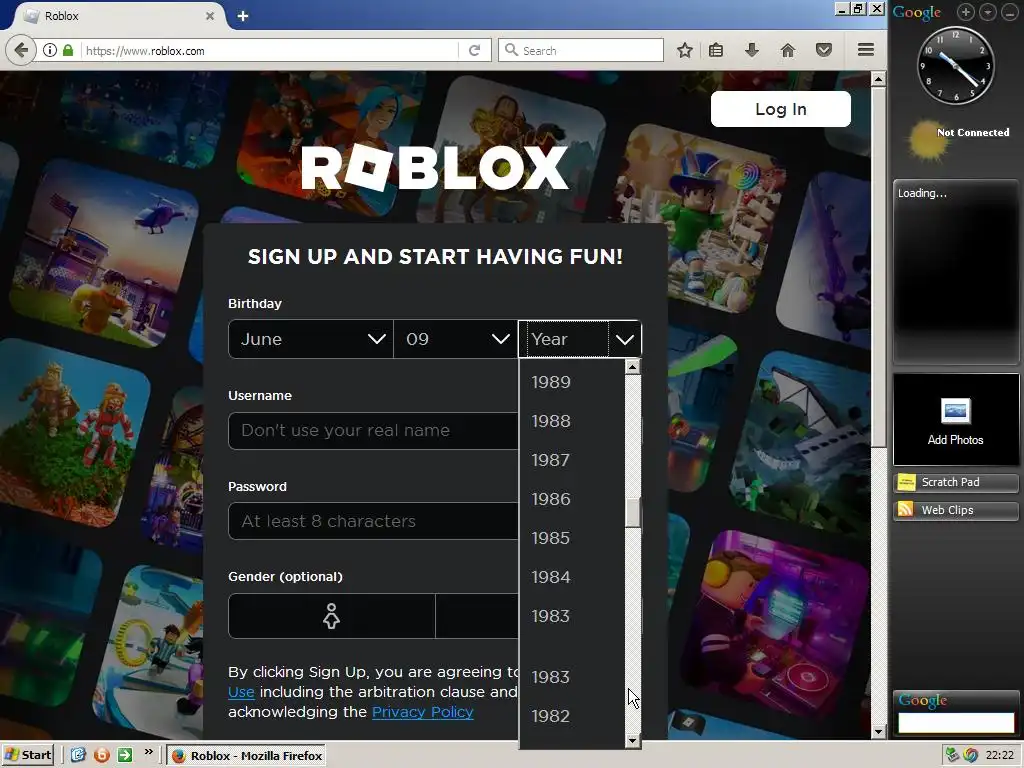
Task: Close the Roblox tab
Action: click(210, 16)
